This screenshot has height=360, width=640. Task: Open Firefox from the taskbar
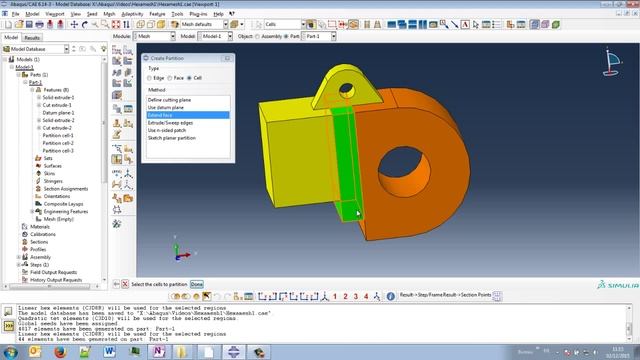[x=60, y=351]
